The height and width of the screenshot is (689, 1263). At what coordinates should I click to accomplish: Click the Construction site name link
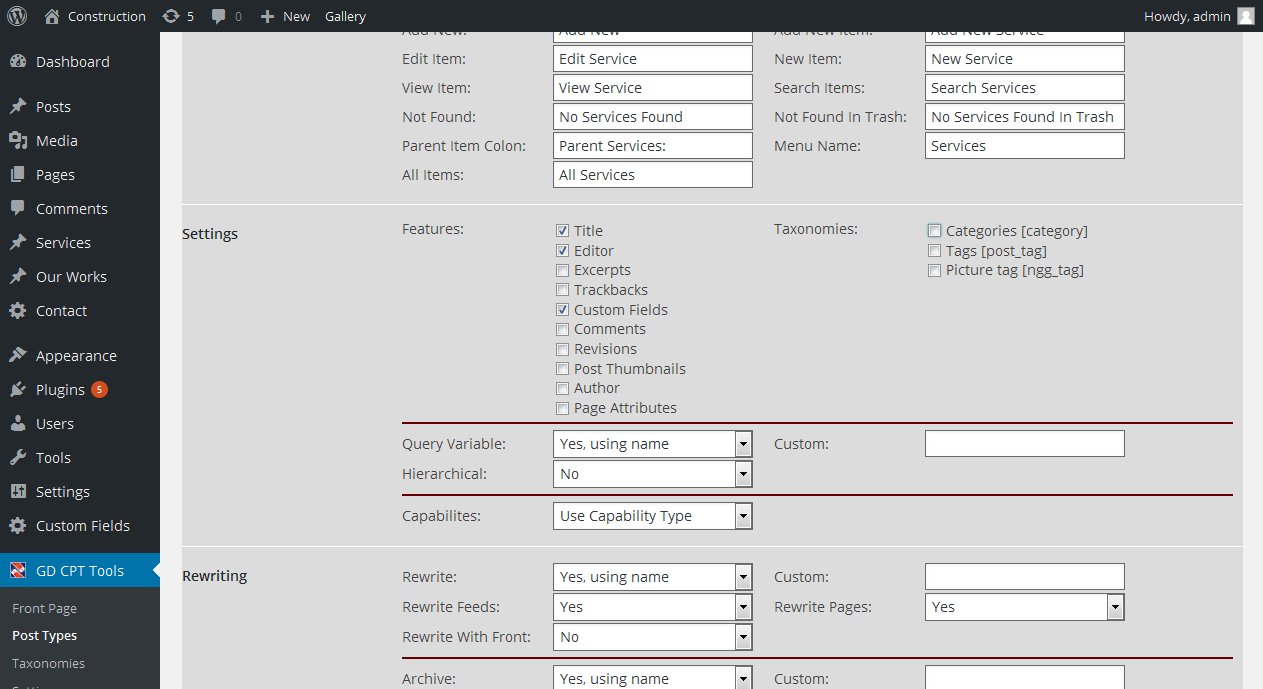coord(106,16)
